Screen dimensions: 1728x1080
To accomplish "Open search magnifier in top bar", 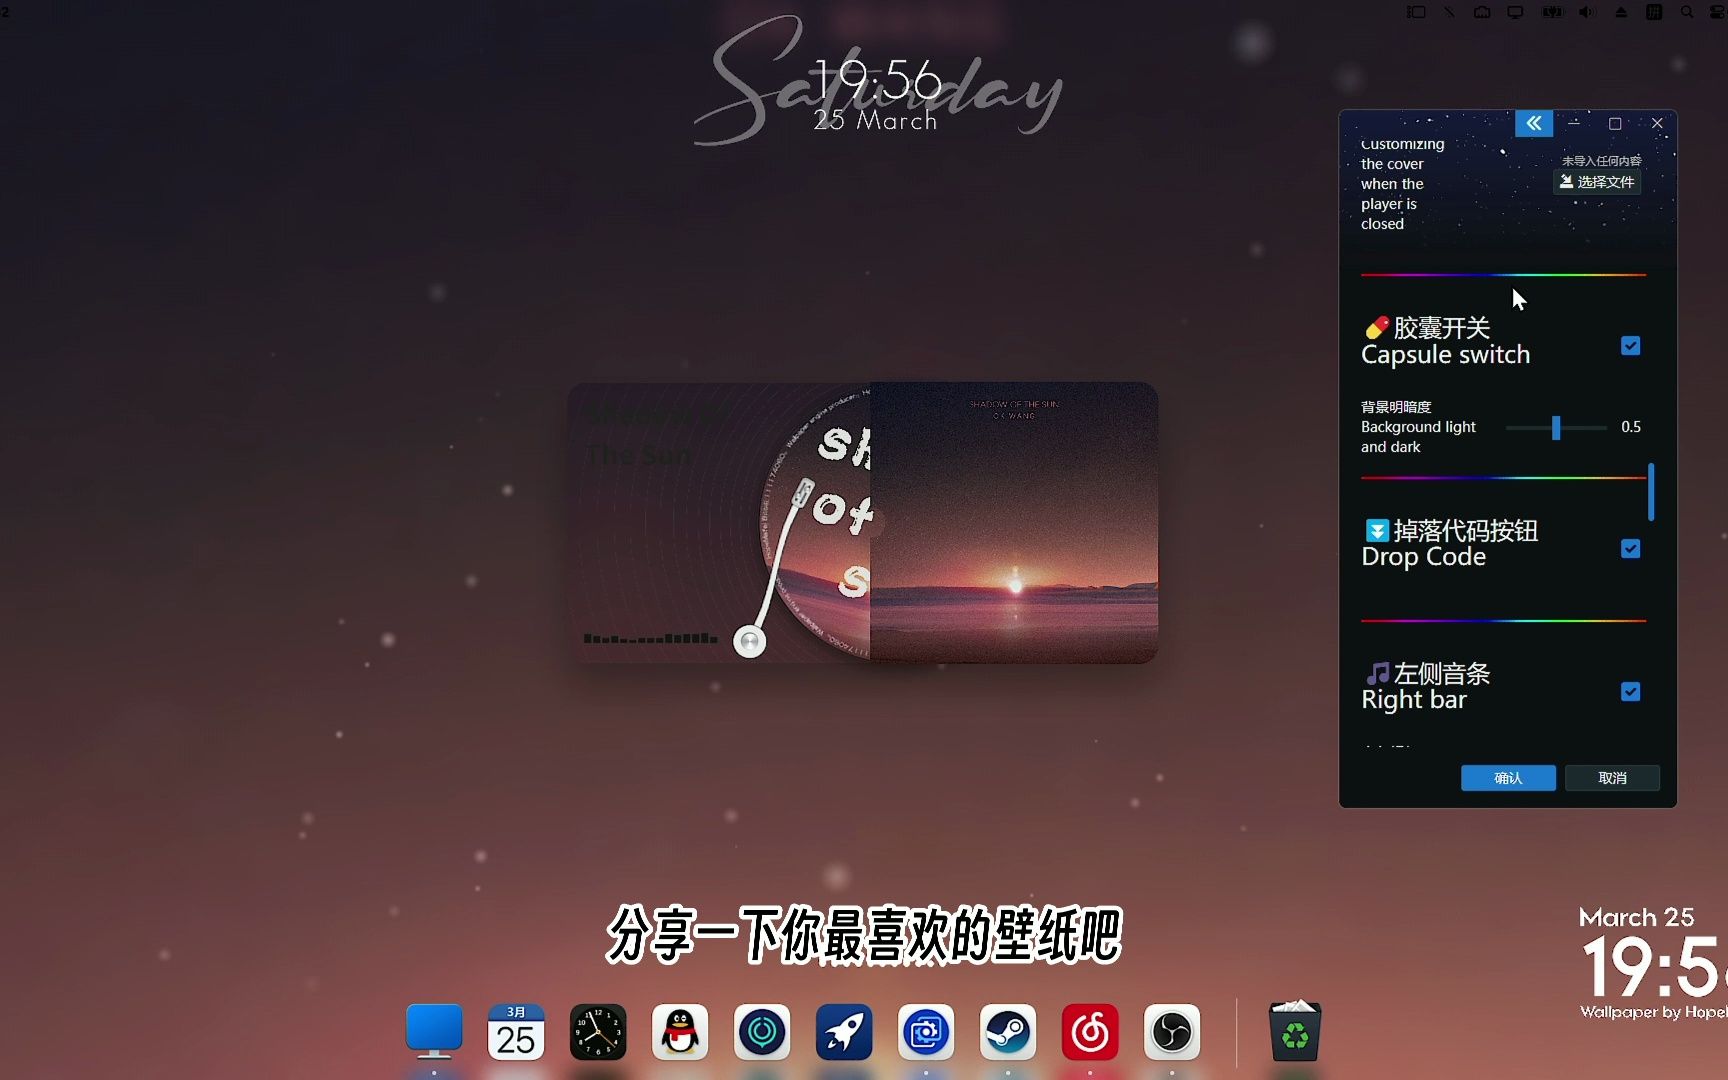I will (1687, 12).
